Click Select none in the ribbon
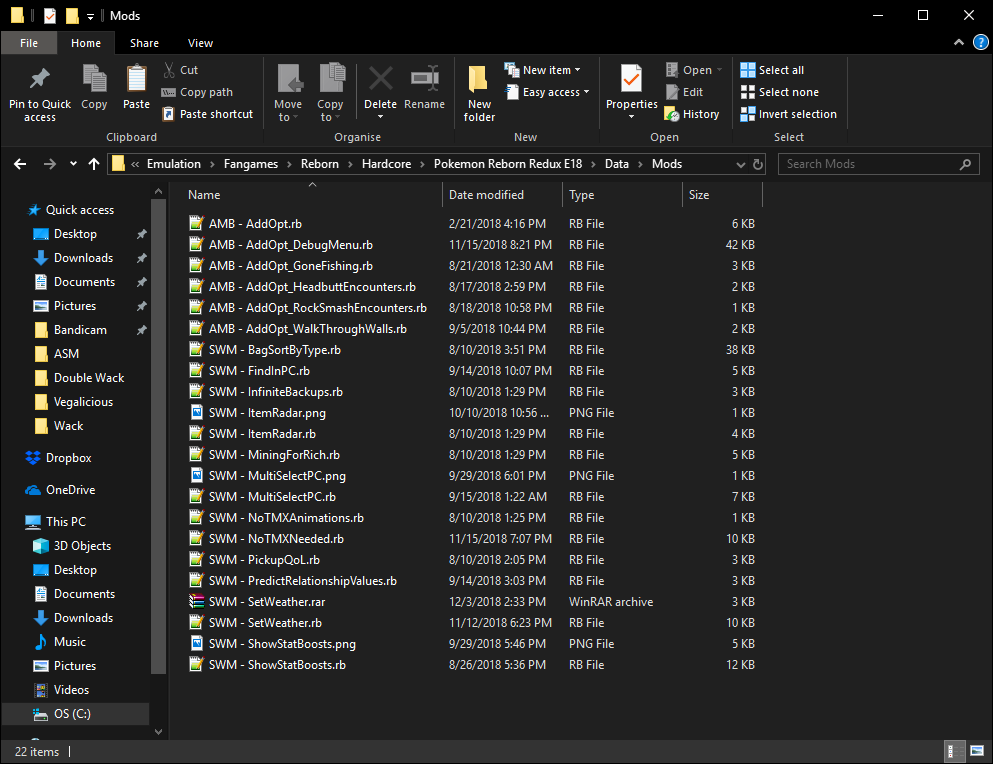The height and width of the screenshot is (764, 993). click(780, 92)
